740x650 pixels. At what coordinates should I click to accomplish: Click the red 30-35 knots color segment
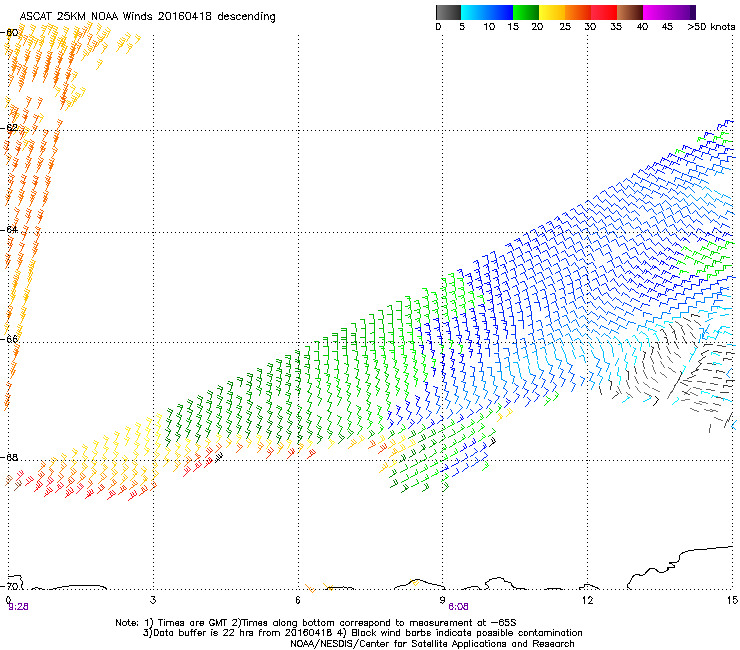[604, 12]
